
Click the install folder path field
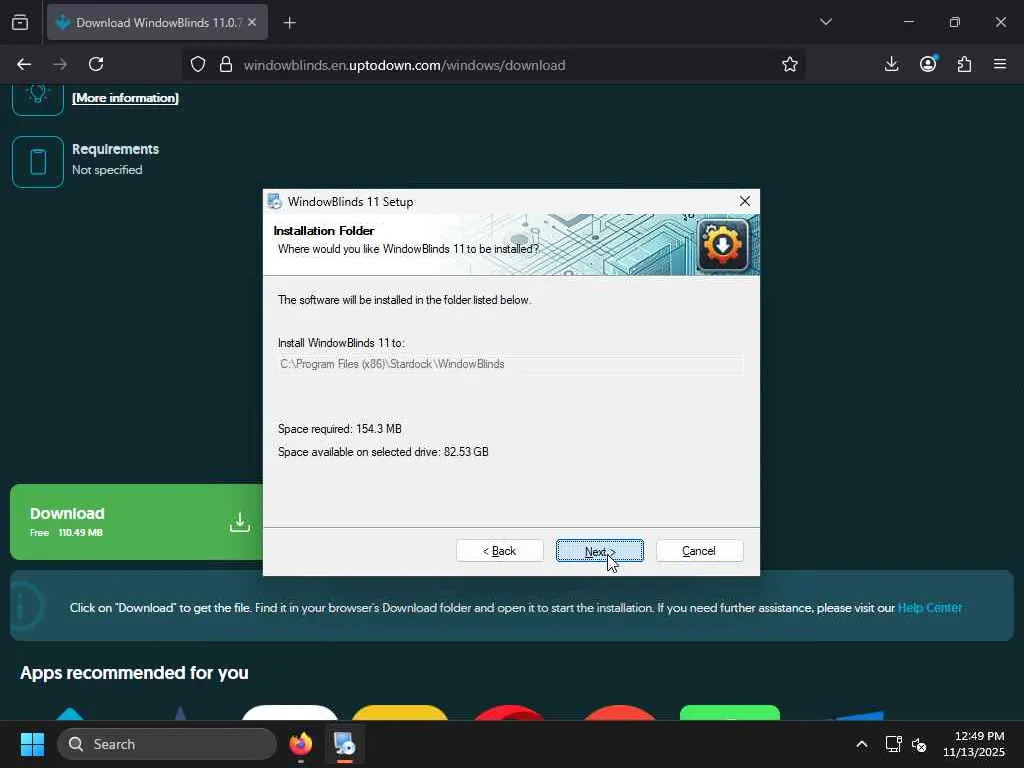click(x=511, y=364)
